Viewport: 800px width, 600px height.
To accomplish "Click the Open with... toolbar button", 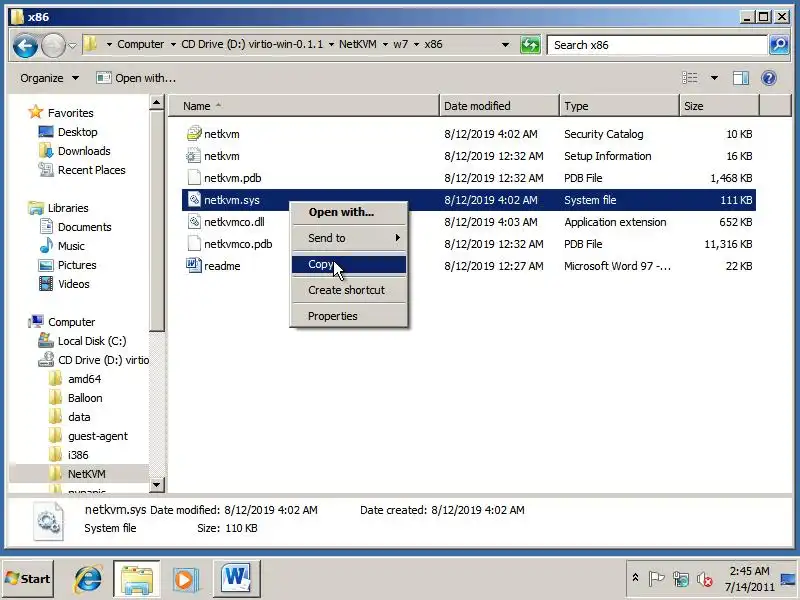I will (136, 78).
